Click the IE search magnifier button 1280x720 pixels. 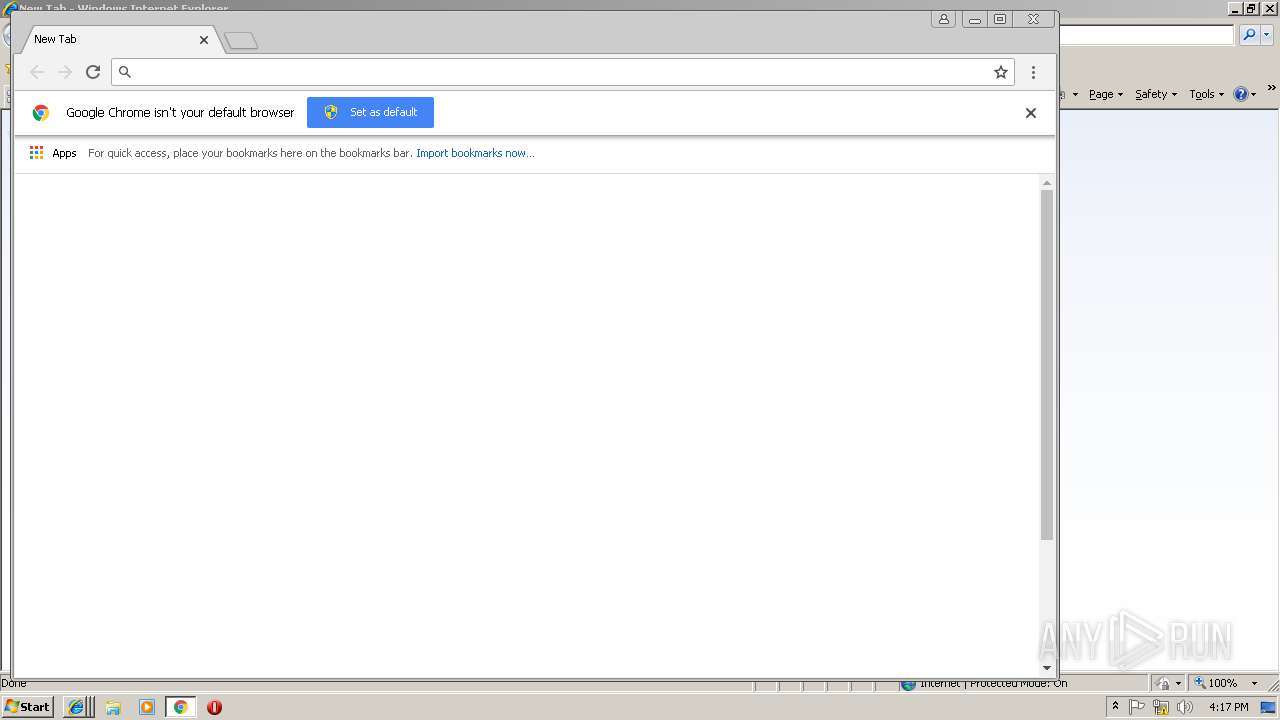1249,35
